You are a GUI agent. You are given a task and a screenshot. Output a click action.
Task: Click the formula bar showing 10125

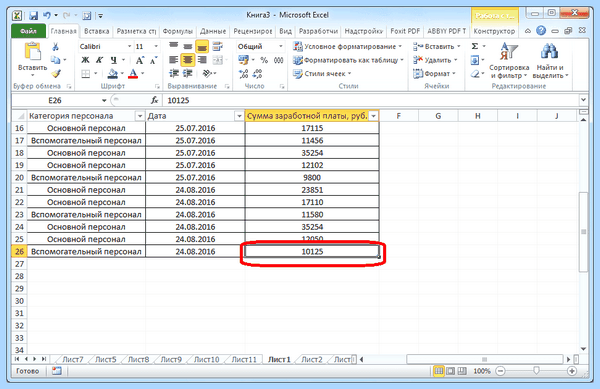click(371, 101)
